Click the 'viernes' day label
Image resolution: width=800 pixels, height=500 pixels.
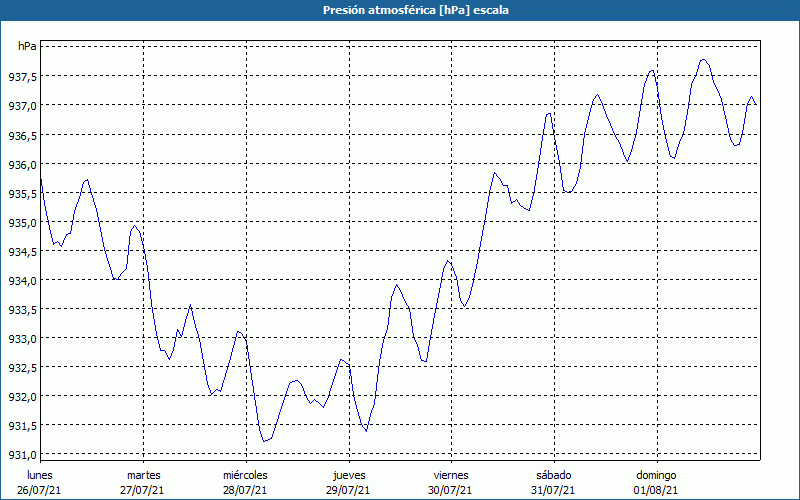(x=451, y=475)
